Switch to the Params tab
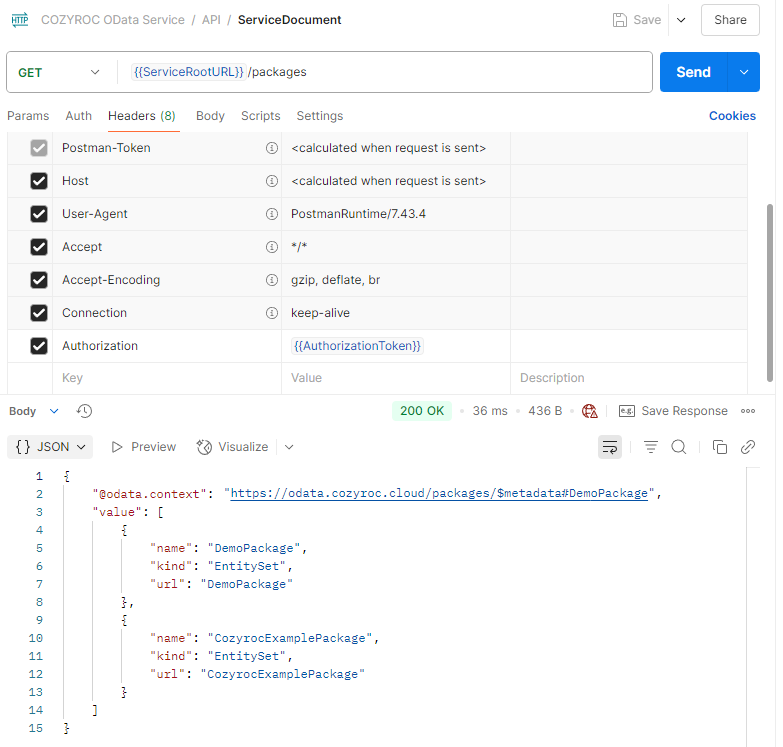The image size is (783, 747). (x=28, y=116)
